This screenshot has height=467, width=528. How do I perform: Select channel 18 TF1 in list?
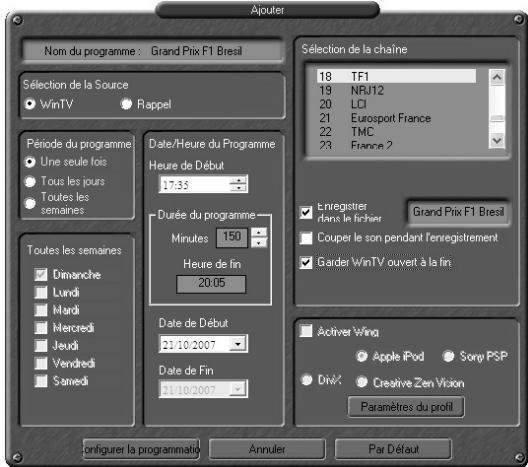[396, 76]
